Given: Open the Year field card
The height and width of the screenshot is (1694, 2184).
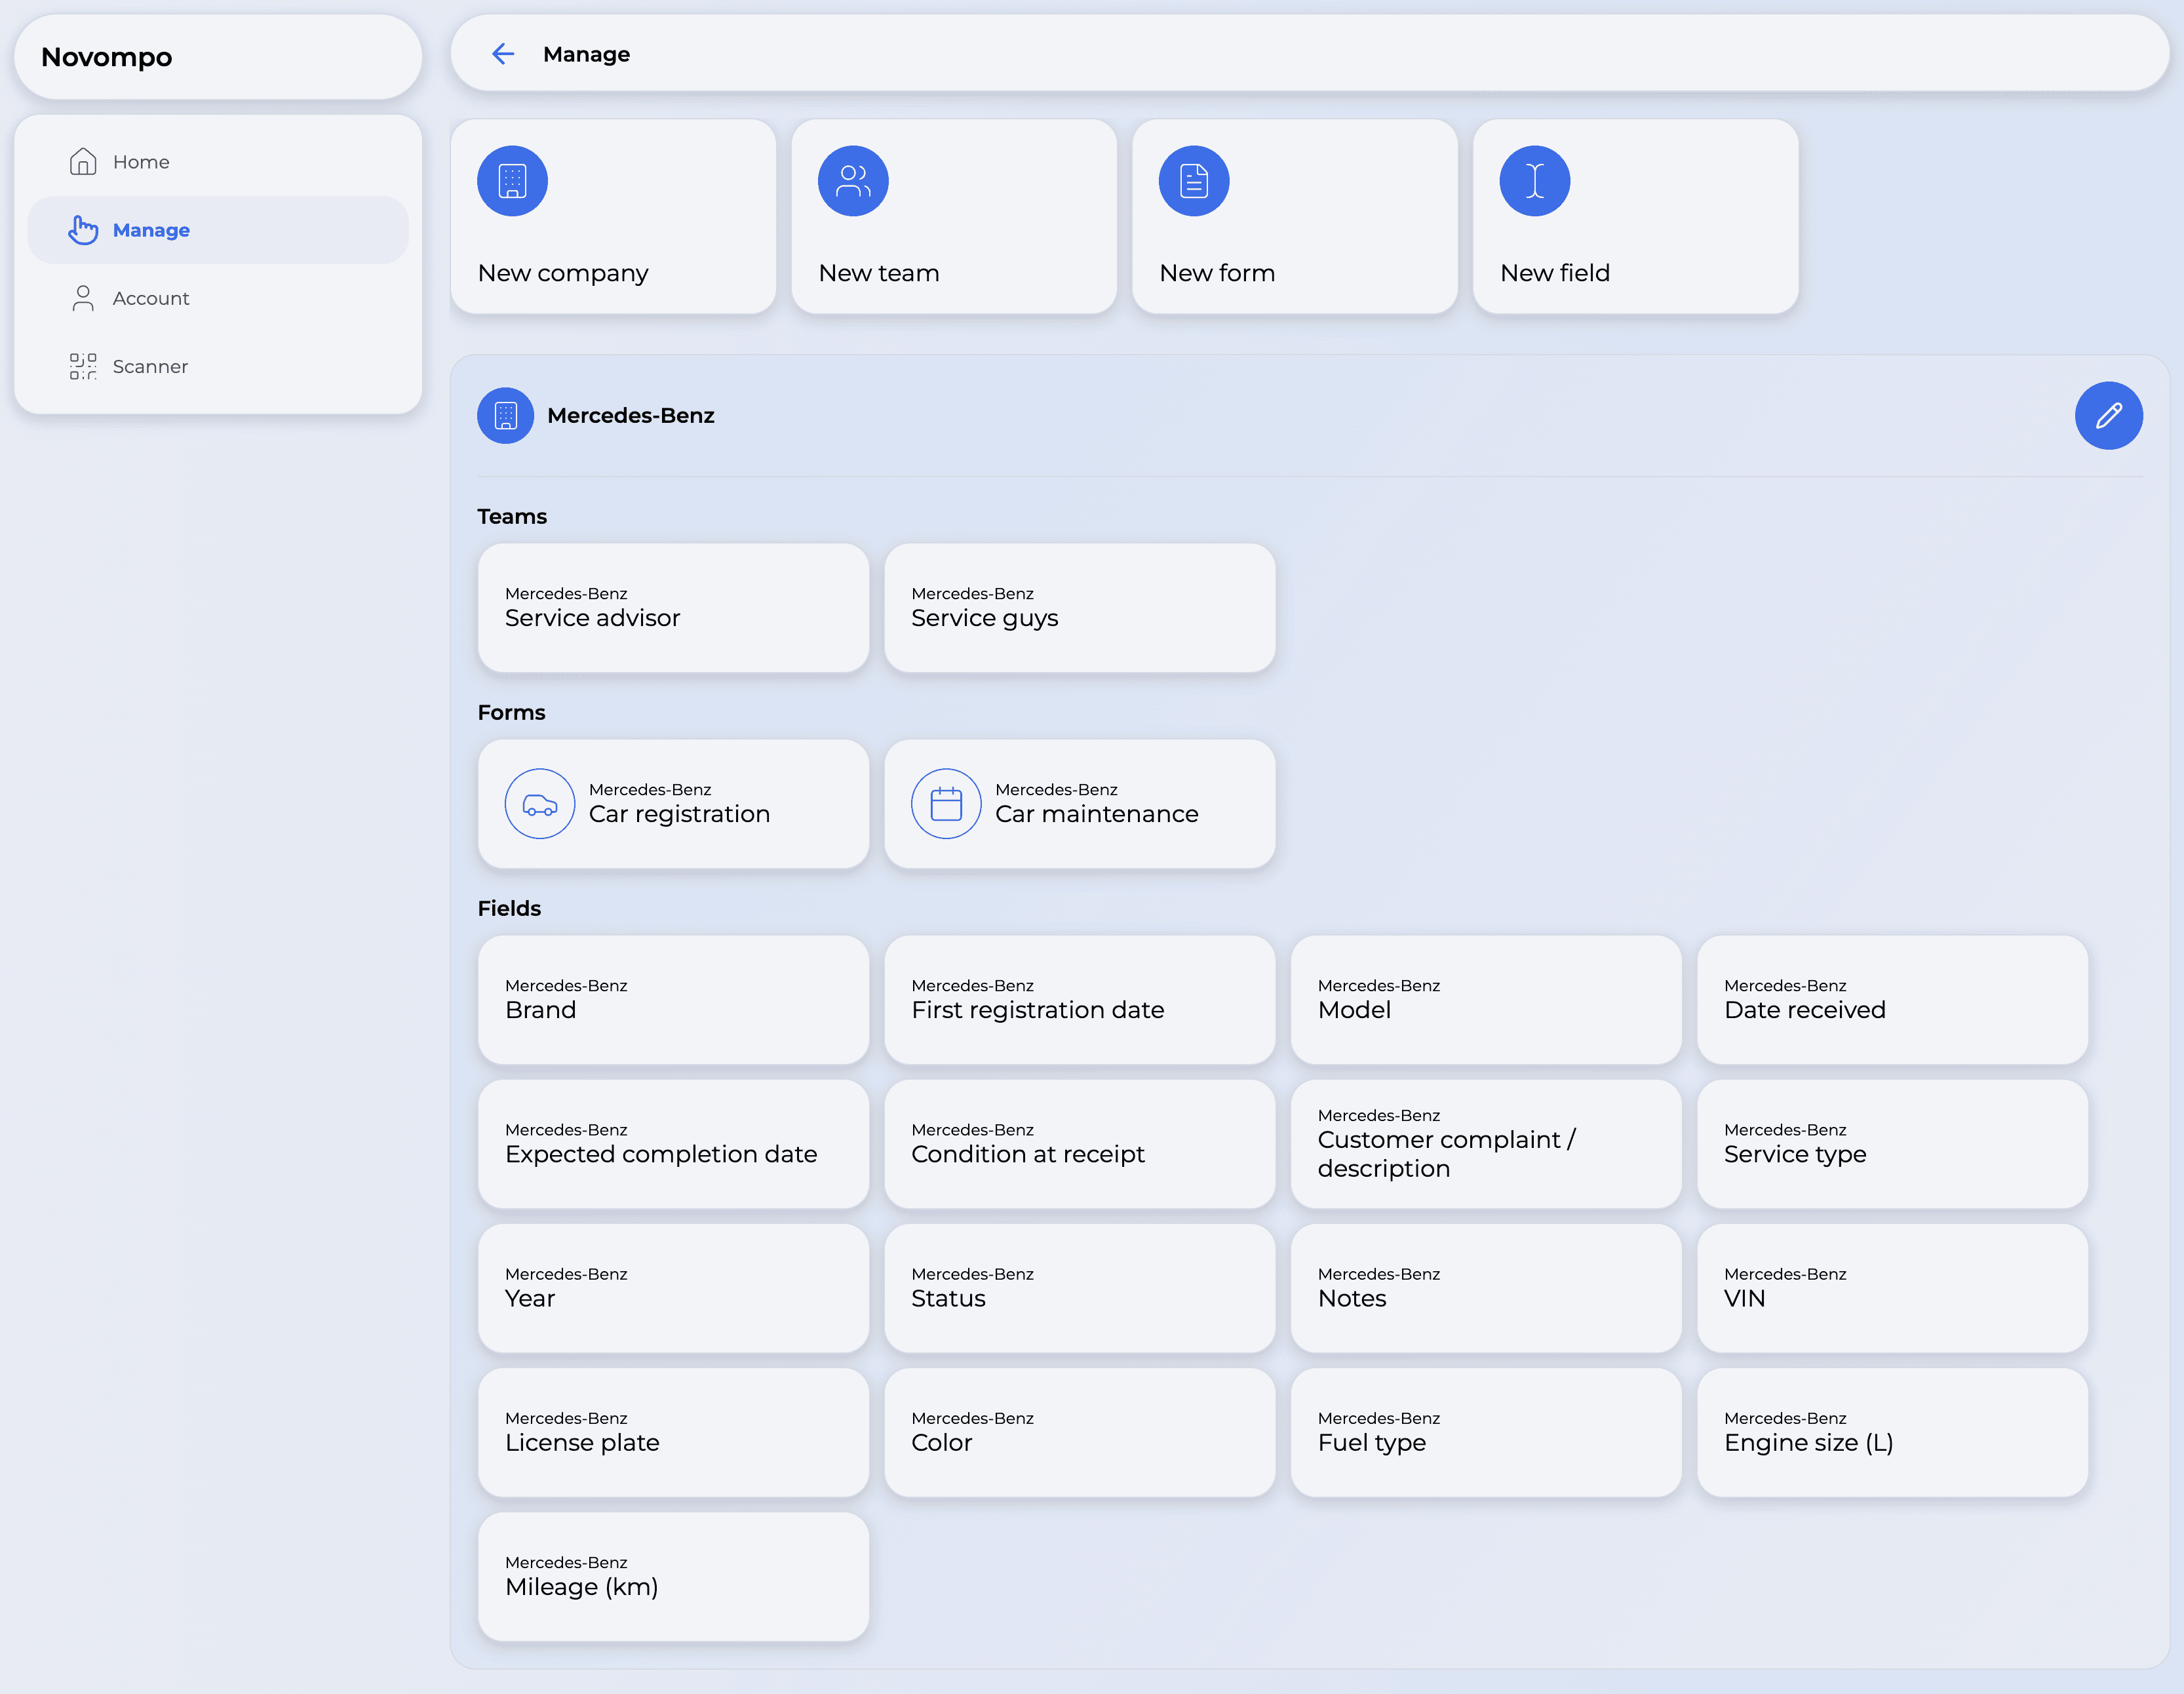Looking at the screenshot, I should [x=674, y=1288].
